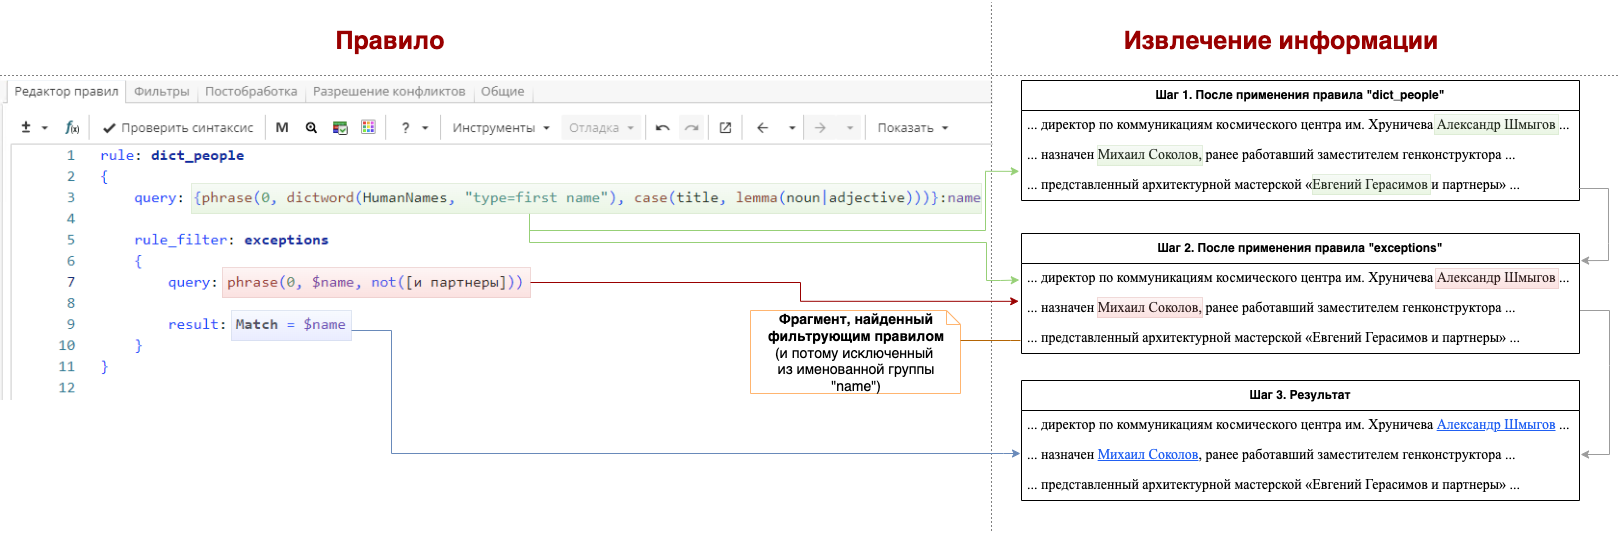1622x540 pixels.
Task: Click highlighted Александр Шмыгов in Шаг 2
Action: tap(1496, 278)
